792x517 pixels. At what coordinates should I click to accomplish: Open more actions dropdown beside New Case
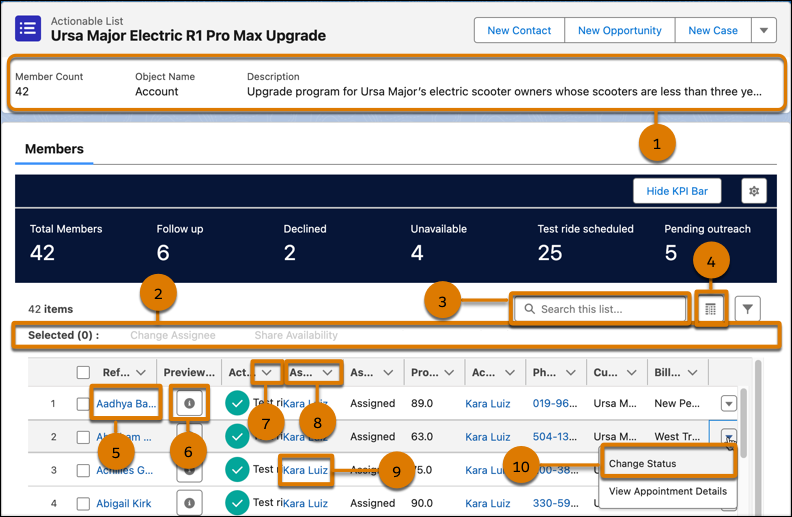click(x=764, y=30)
